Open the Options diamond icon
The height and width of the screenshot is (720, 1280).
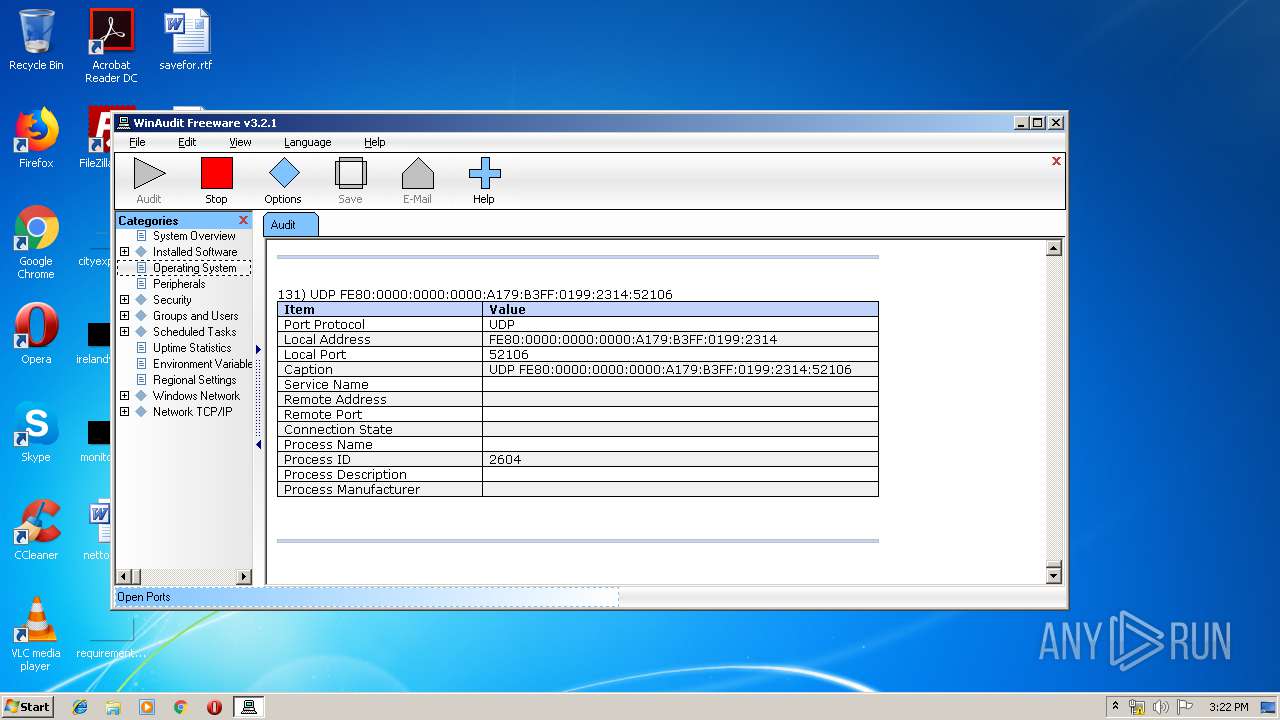click(283, 174)
